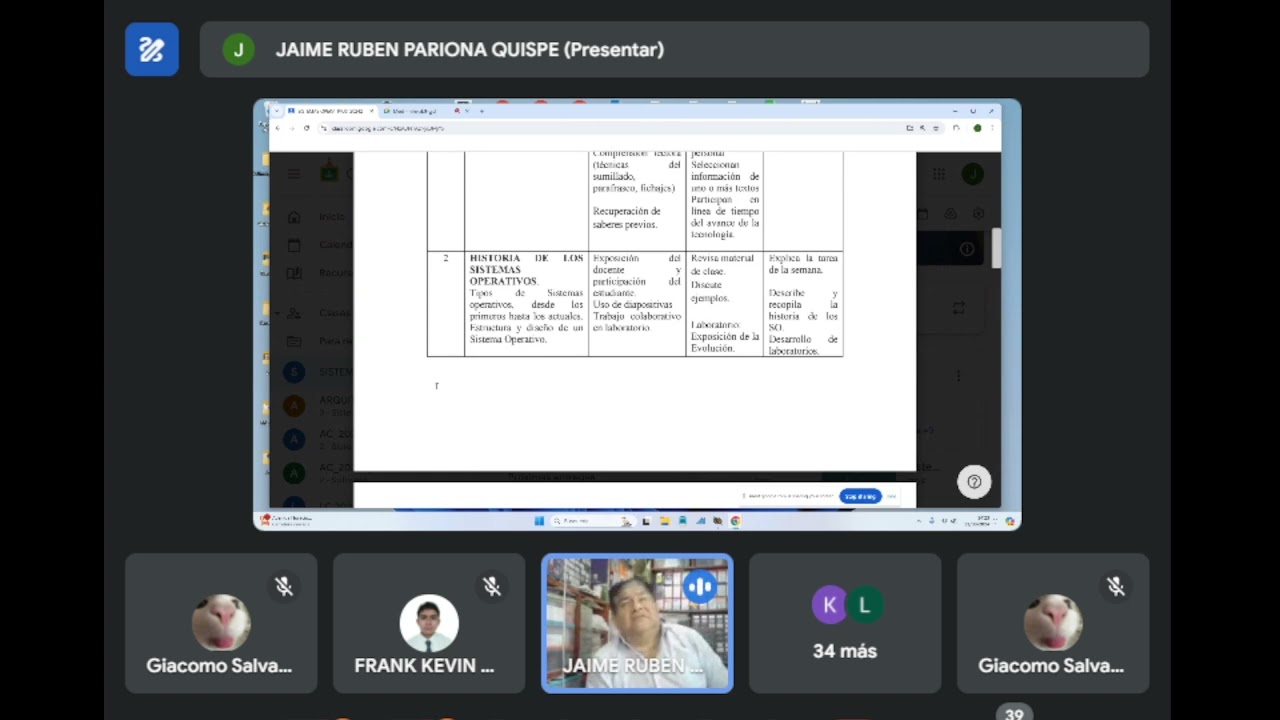Open the Google apps grid icon
Screen dimensions: 1280x720
pyautogui.click(x=939, y=174)
